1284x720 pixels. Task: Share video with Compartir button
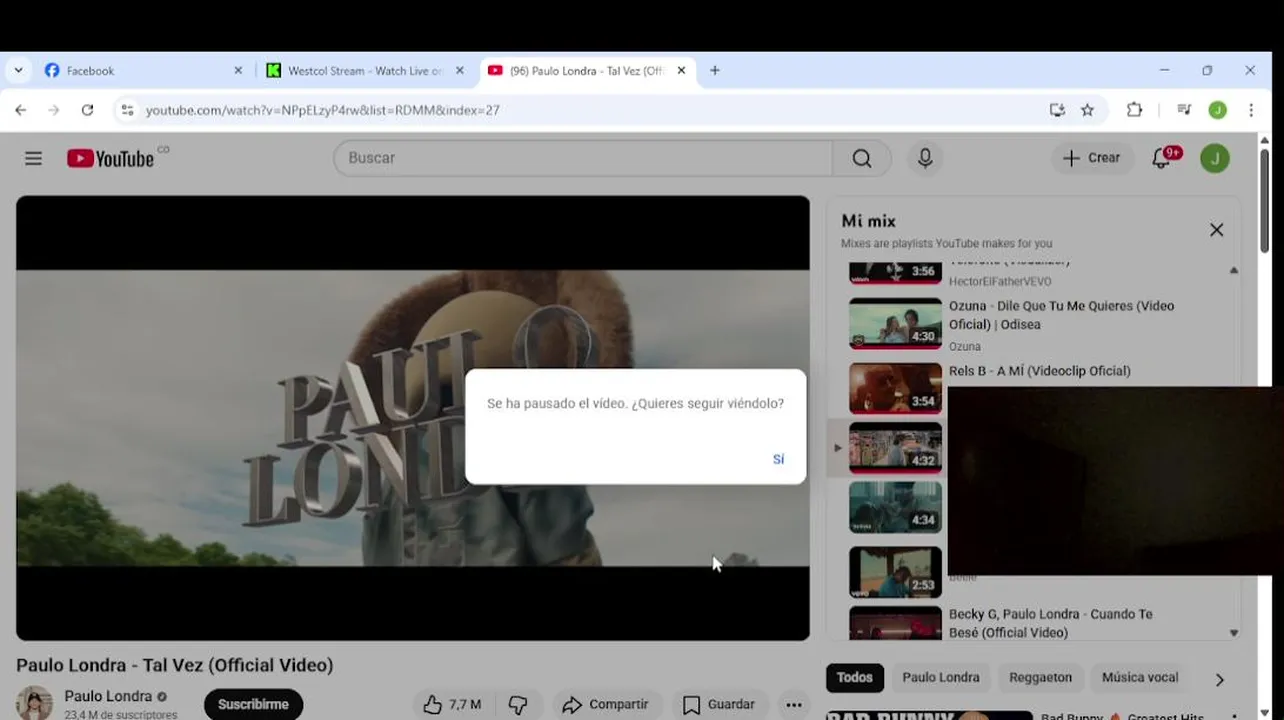point(605,704)
